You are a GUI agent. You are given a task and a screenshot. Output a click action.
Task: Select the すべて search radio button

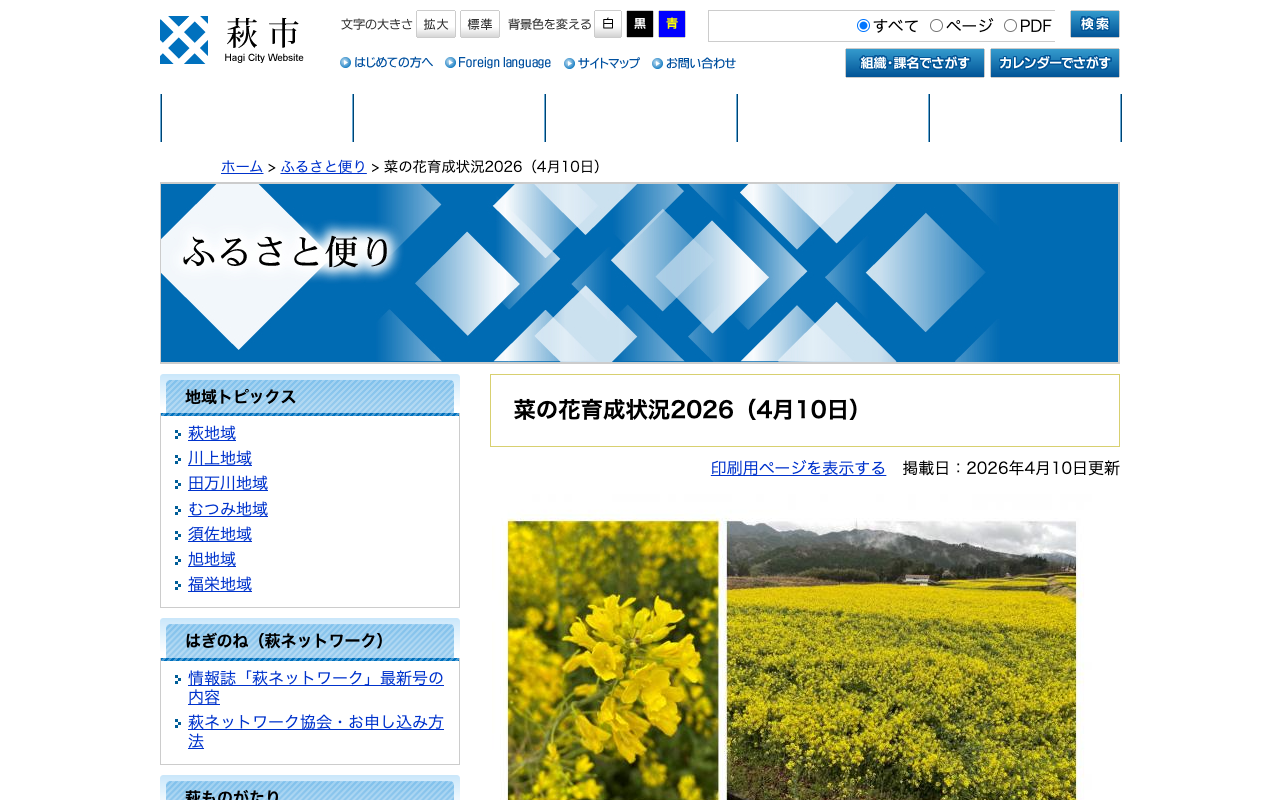point(864,26)
